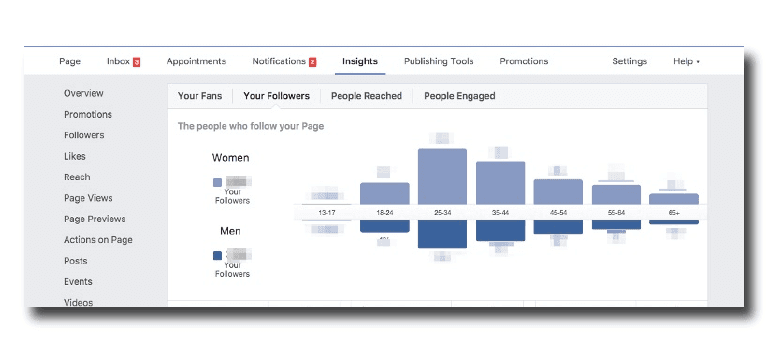
Task: Click the men 35-44 age bar
Action: 500,230
